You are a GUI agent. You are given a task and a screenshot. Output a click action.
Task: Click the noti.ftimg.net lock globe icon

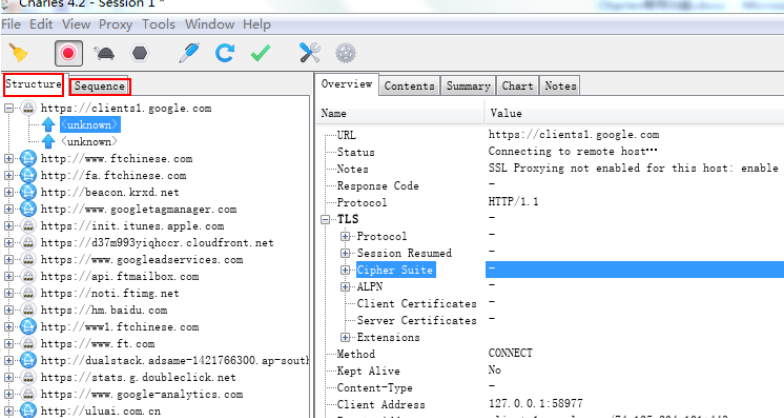[x=28, y=293]
